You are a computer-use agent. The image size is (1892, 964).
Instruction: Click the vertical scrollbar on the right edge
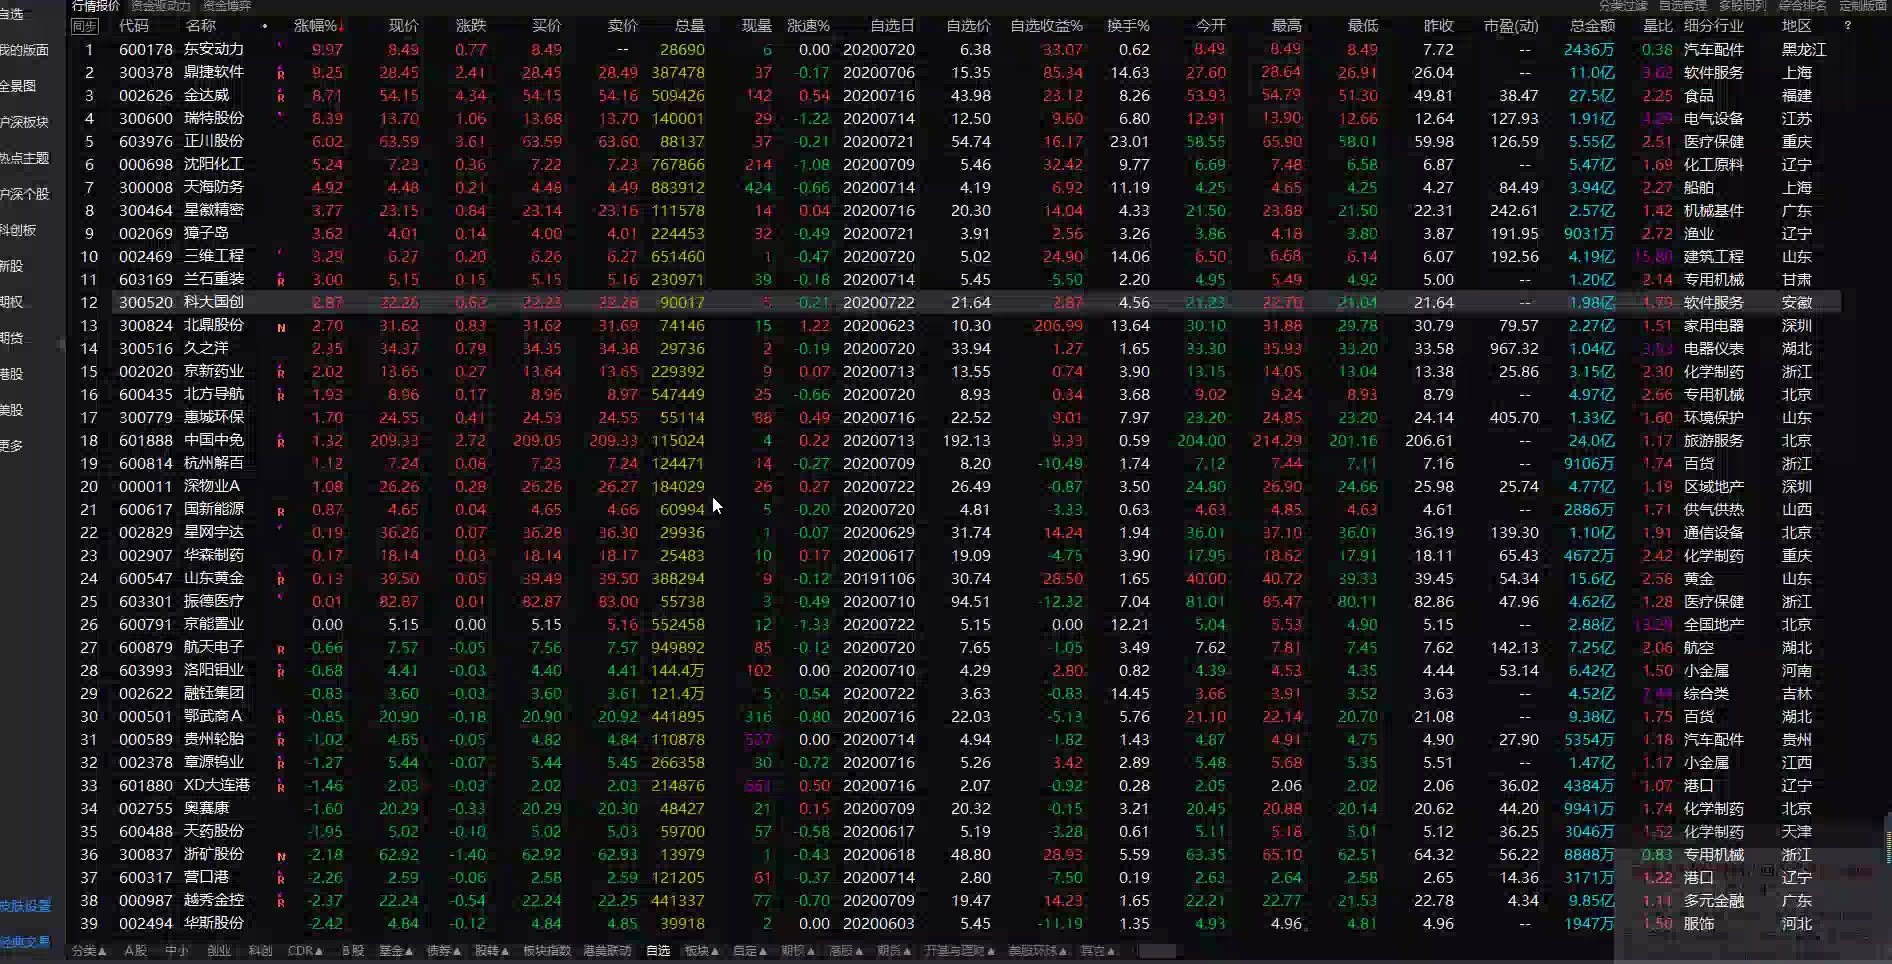(1888, 840)
